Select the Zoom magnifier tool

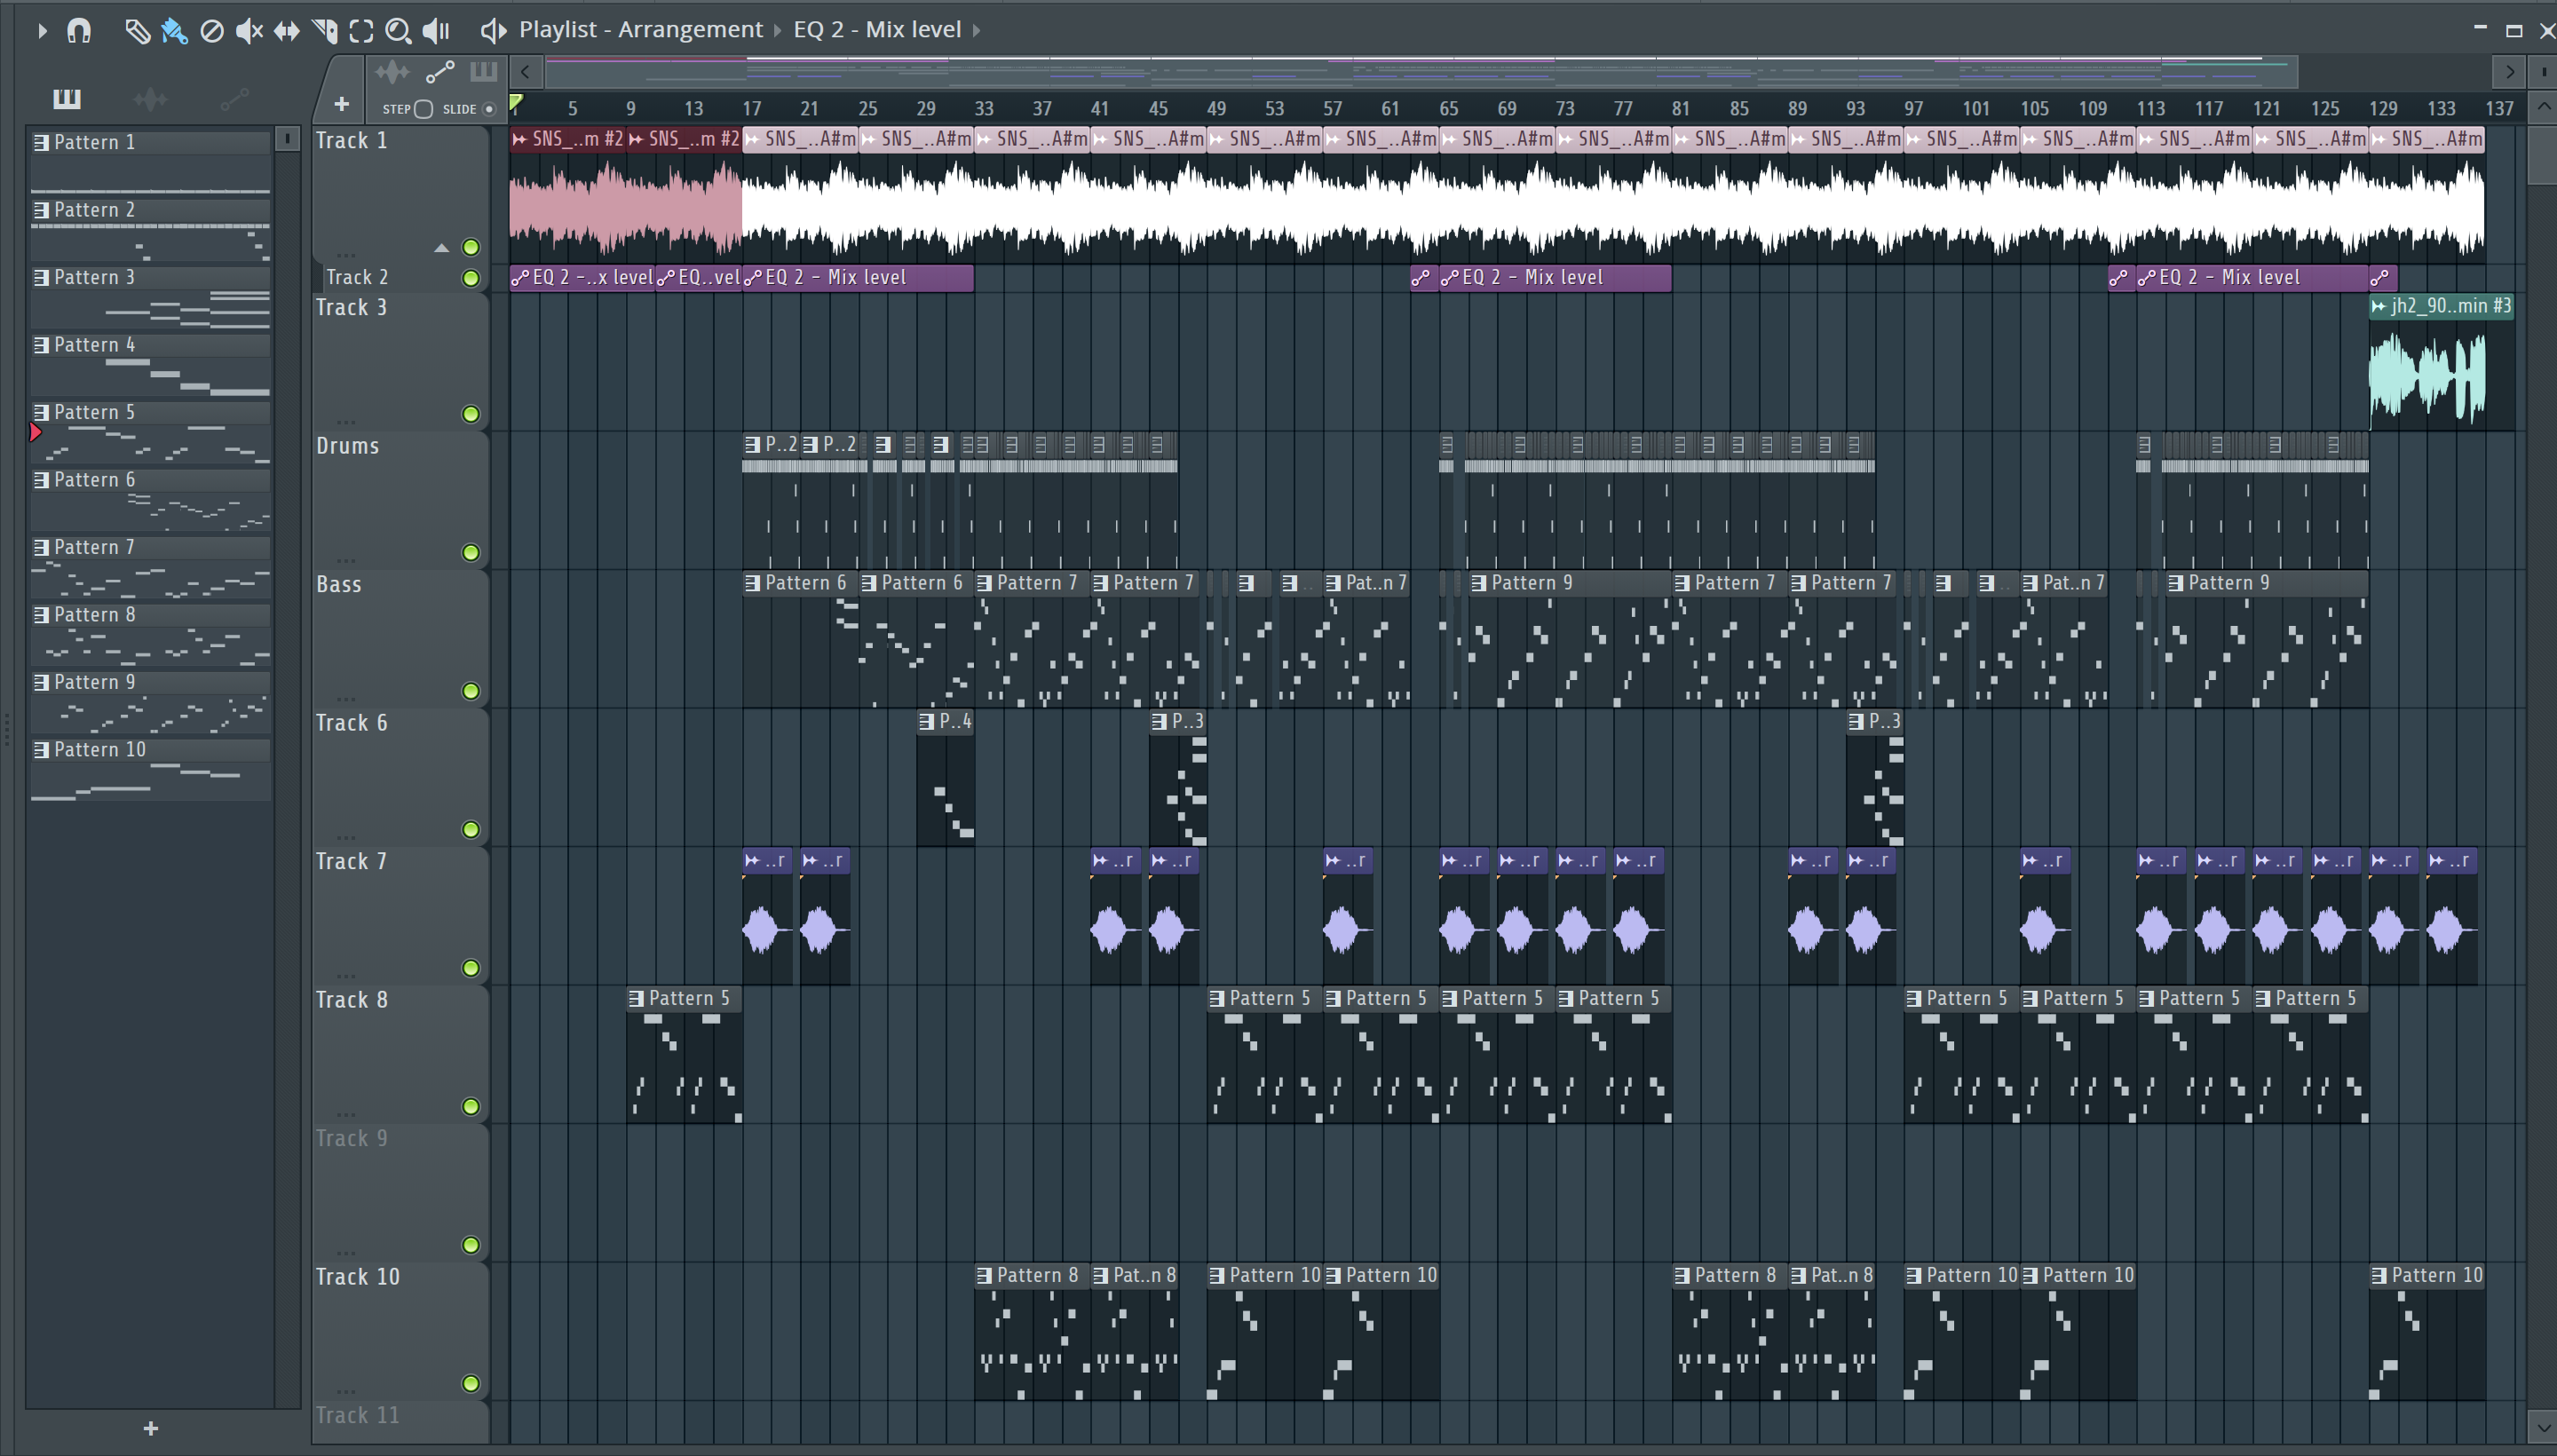(398, 31)
